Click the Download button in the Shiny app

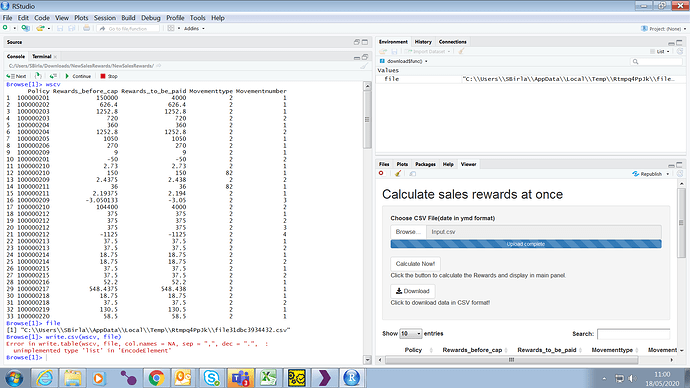tap(413, 291)
